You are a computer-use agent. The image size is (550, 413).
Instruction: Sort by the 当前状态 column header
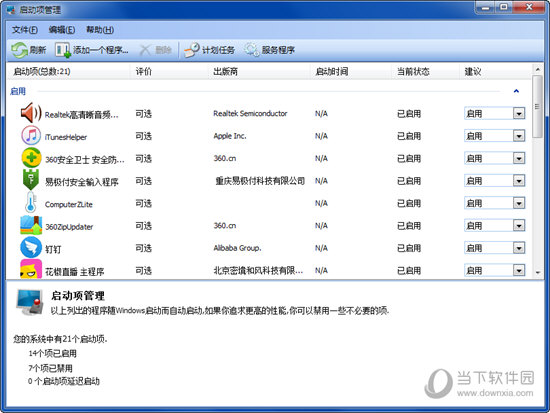(x=425, y=72)
